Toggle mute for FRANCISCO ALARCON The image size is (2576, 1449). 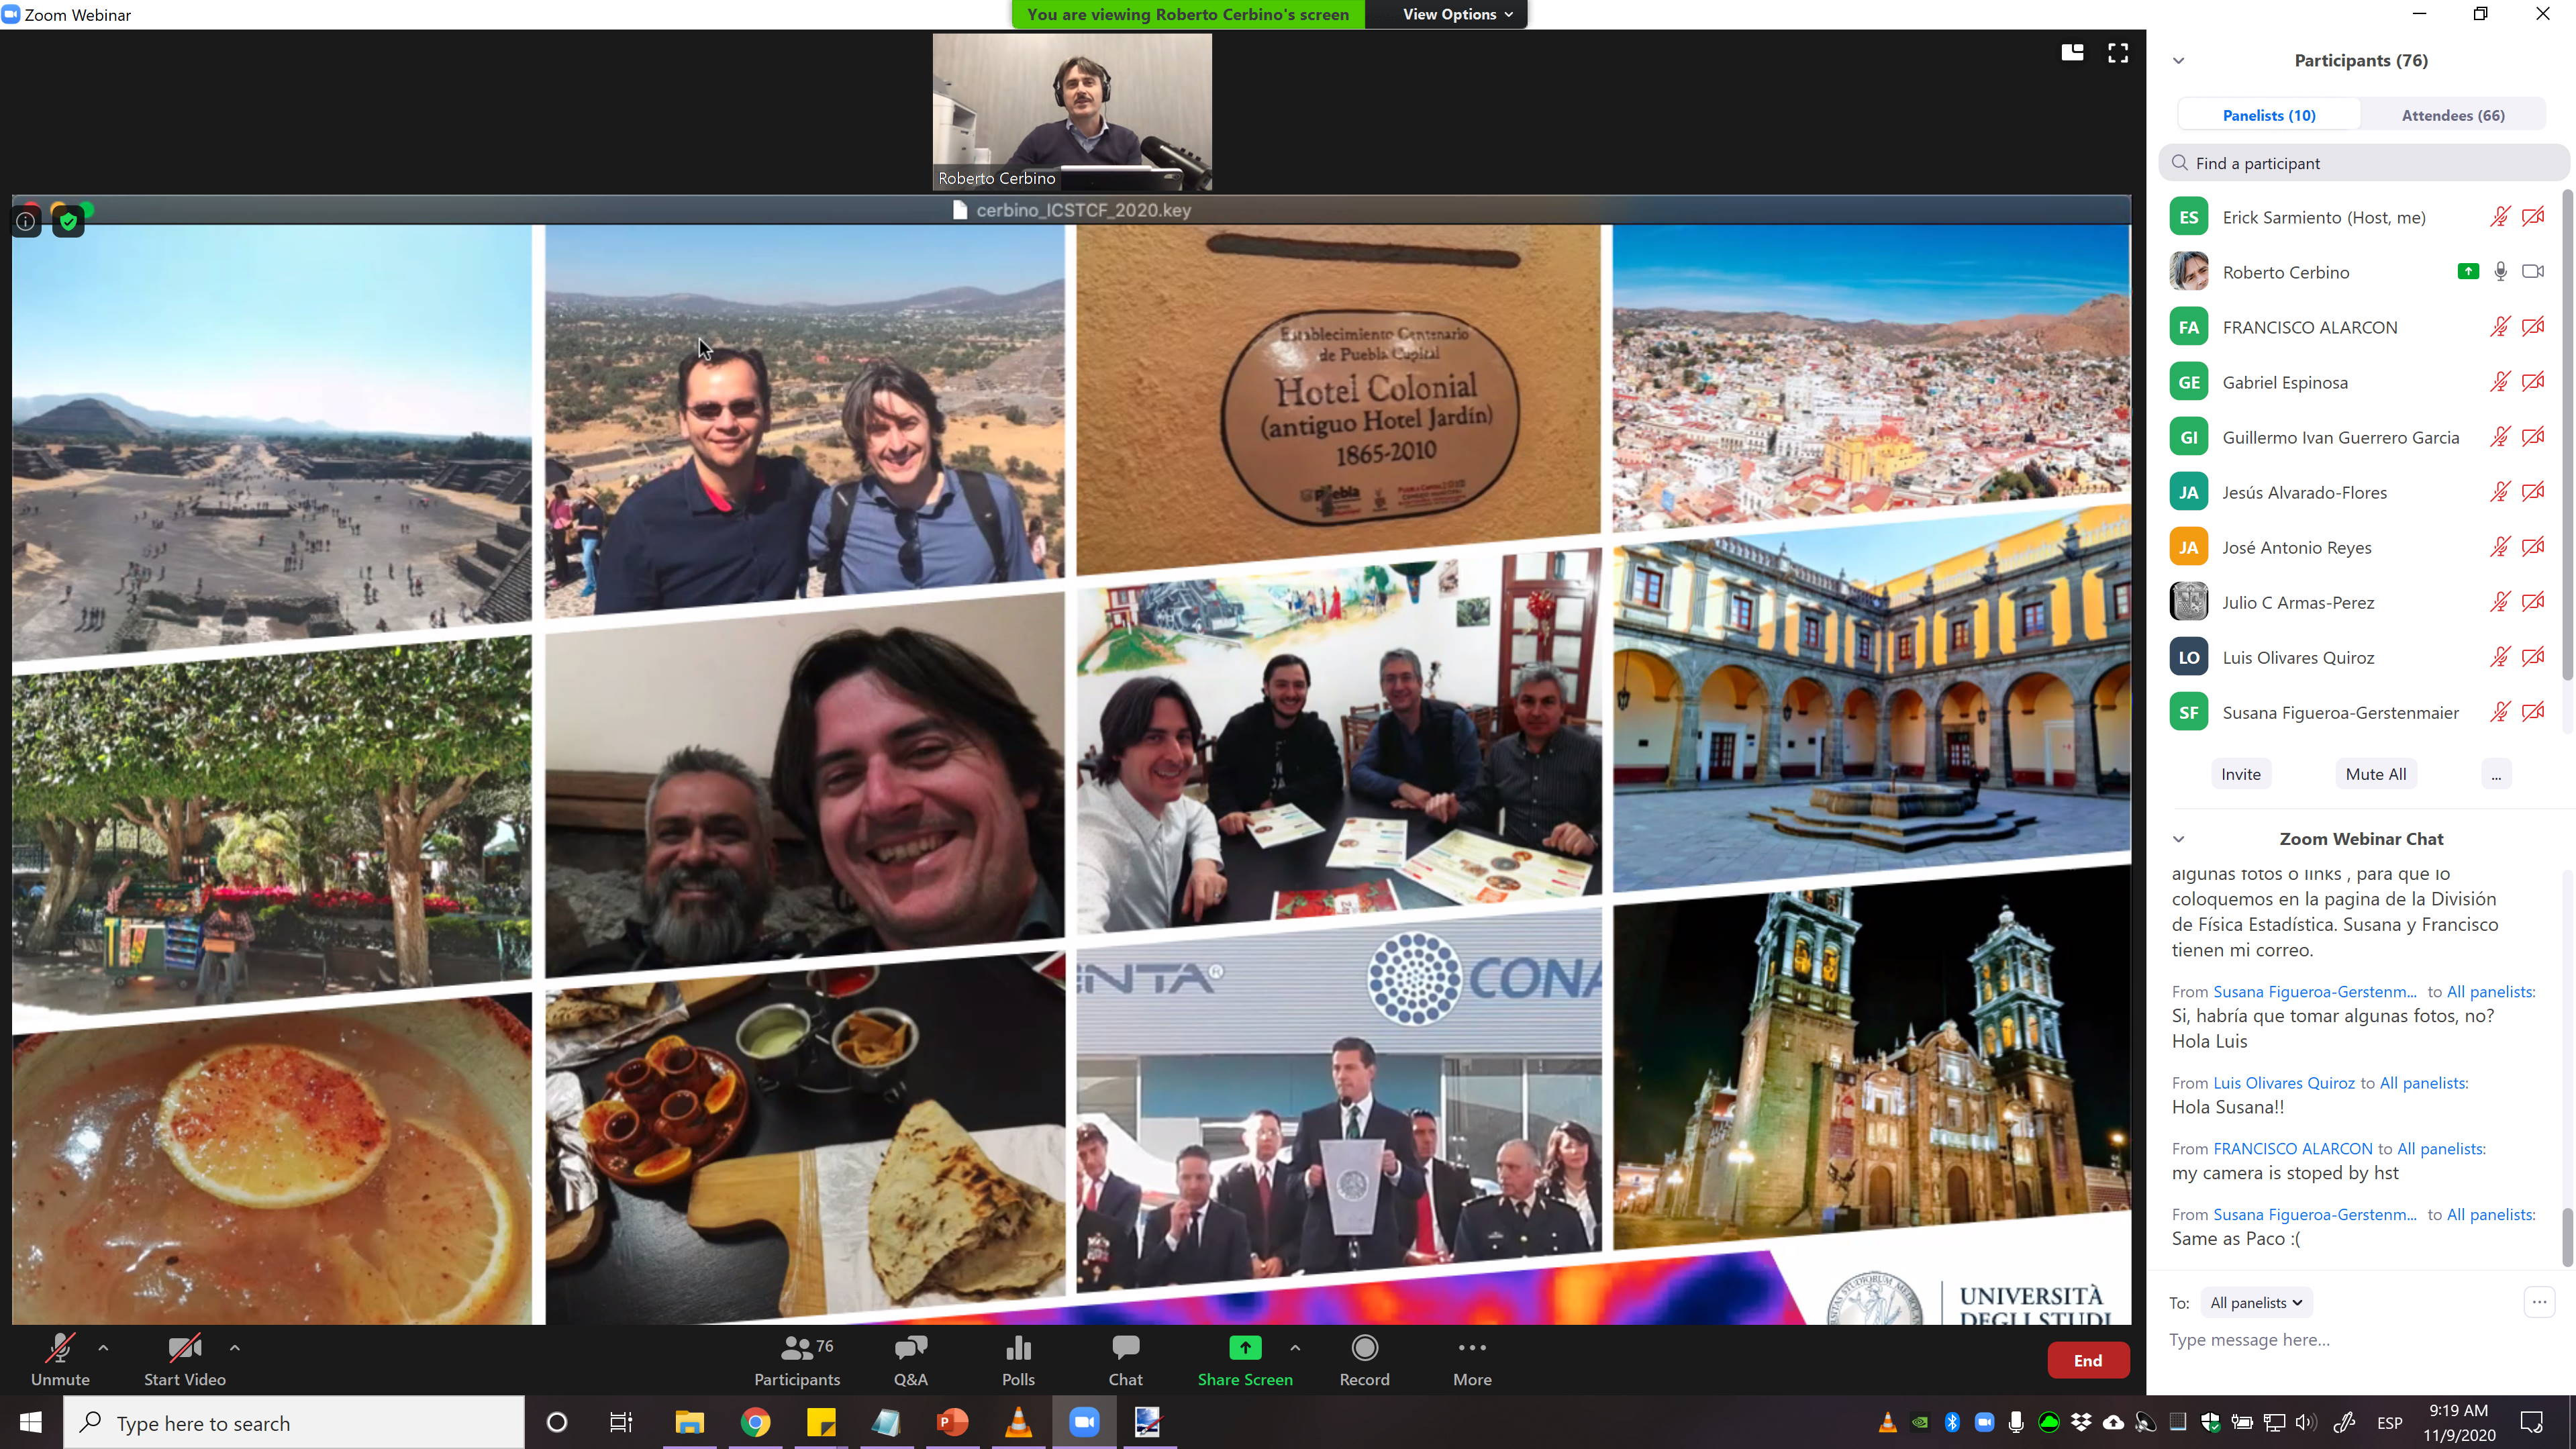point(2500,327)
